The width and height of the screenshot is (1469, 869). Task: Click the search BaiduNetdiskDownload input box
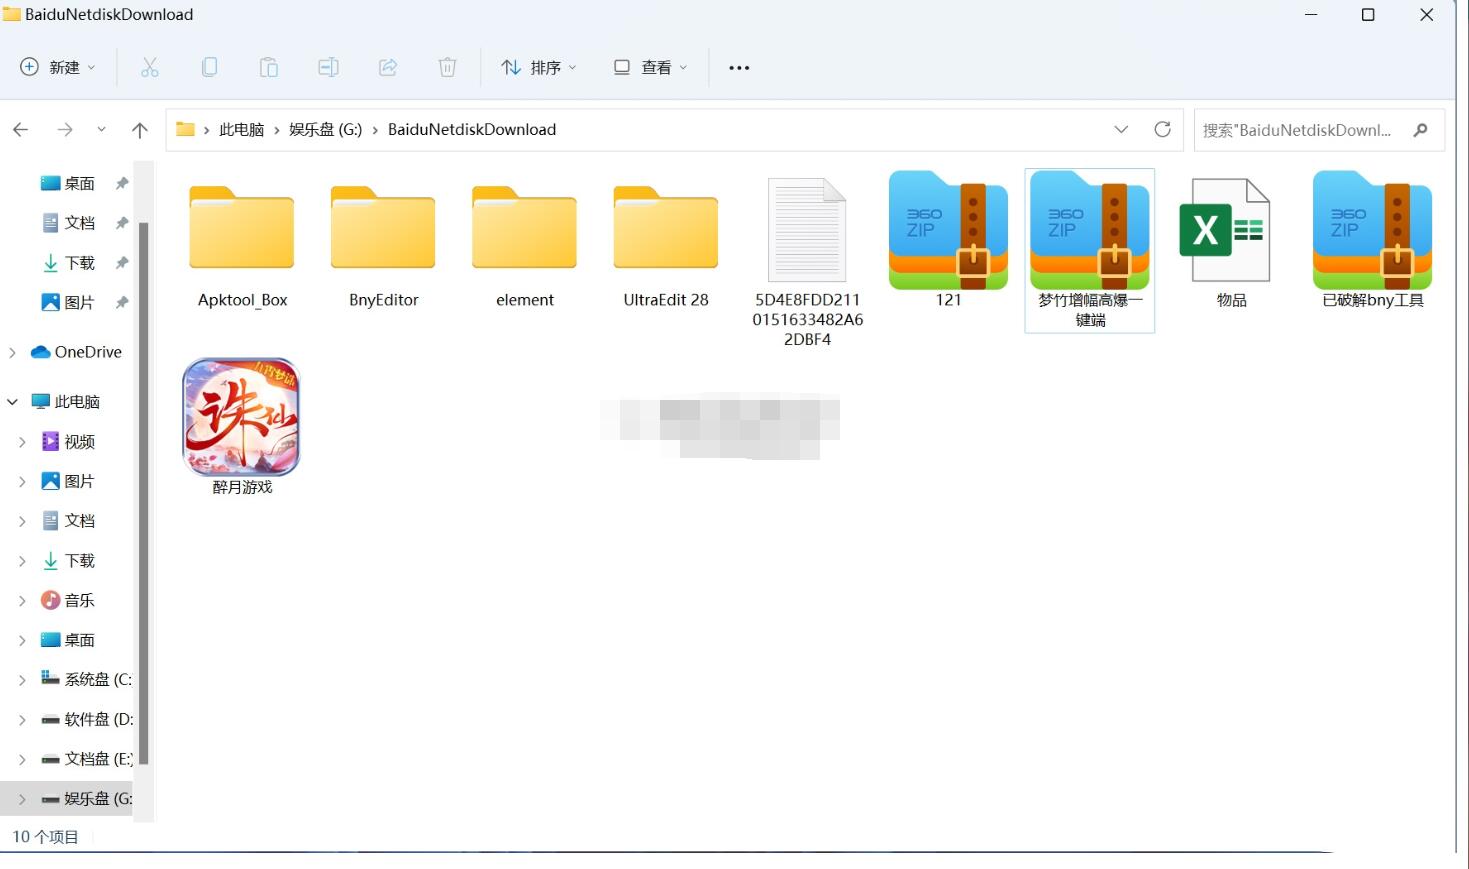pos(1297,130)
